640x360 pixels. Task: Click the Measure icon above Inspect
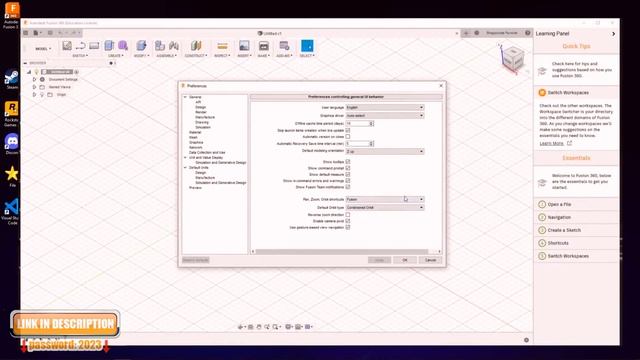coord(222,46)
